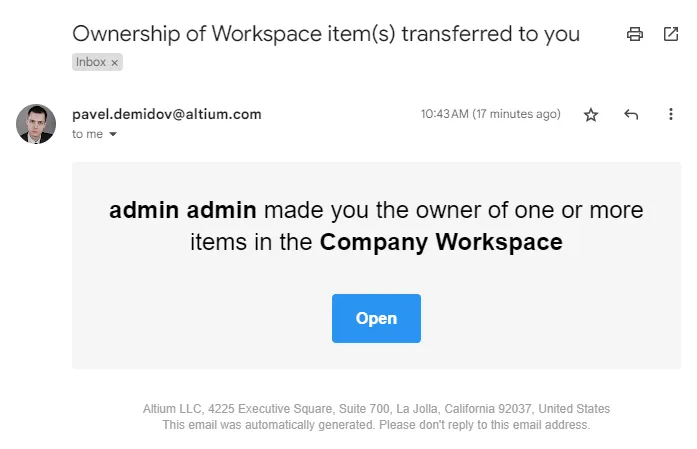Print this email using the printer icon
The height and width of the screenshot is (449, 697).
tap(634, 34)
